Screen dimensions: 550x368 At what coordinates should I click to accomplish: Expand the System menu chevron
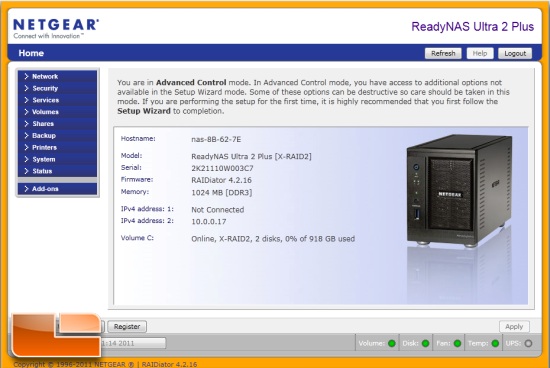[x=26, y=159]
